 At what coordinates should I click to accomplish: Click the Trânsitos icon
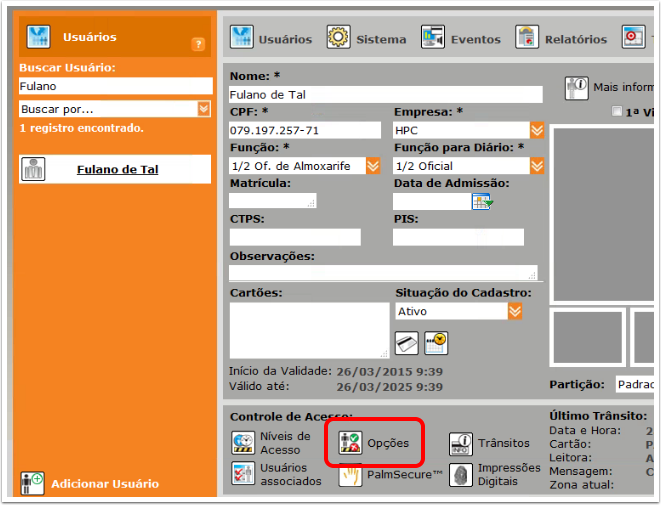[460, 444]
